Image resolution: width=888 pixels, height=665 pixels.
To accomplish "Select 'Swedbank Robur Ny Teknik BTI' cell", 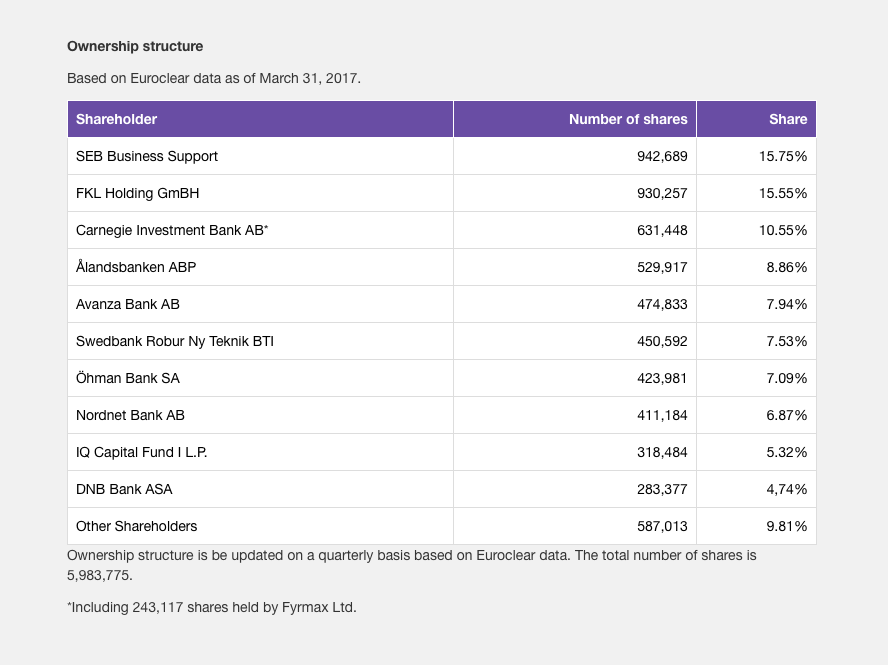I will [261, 342].
